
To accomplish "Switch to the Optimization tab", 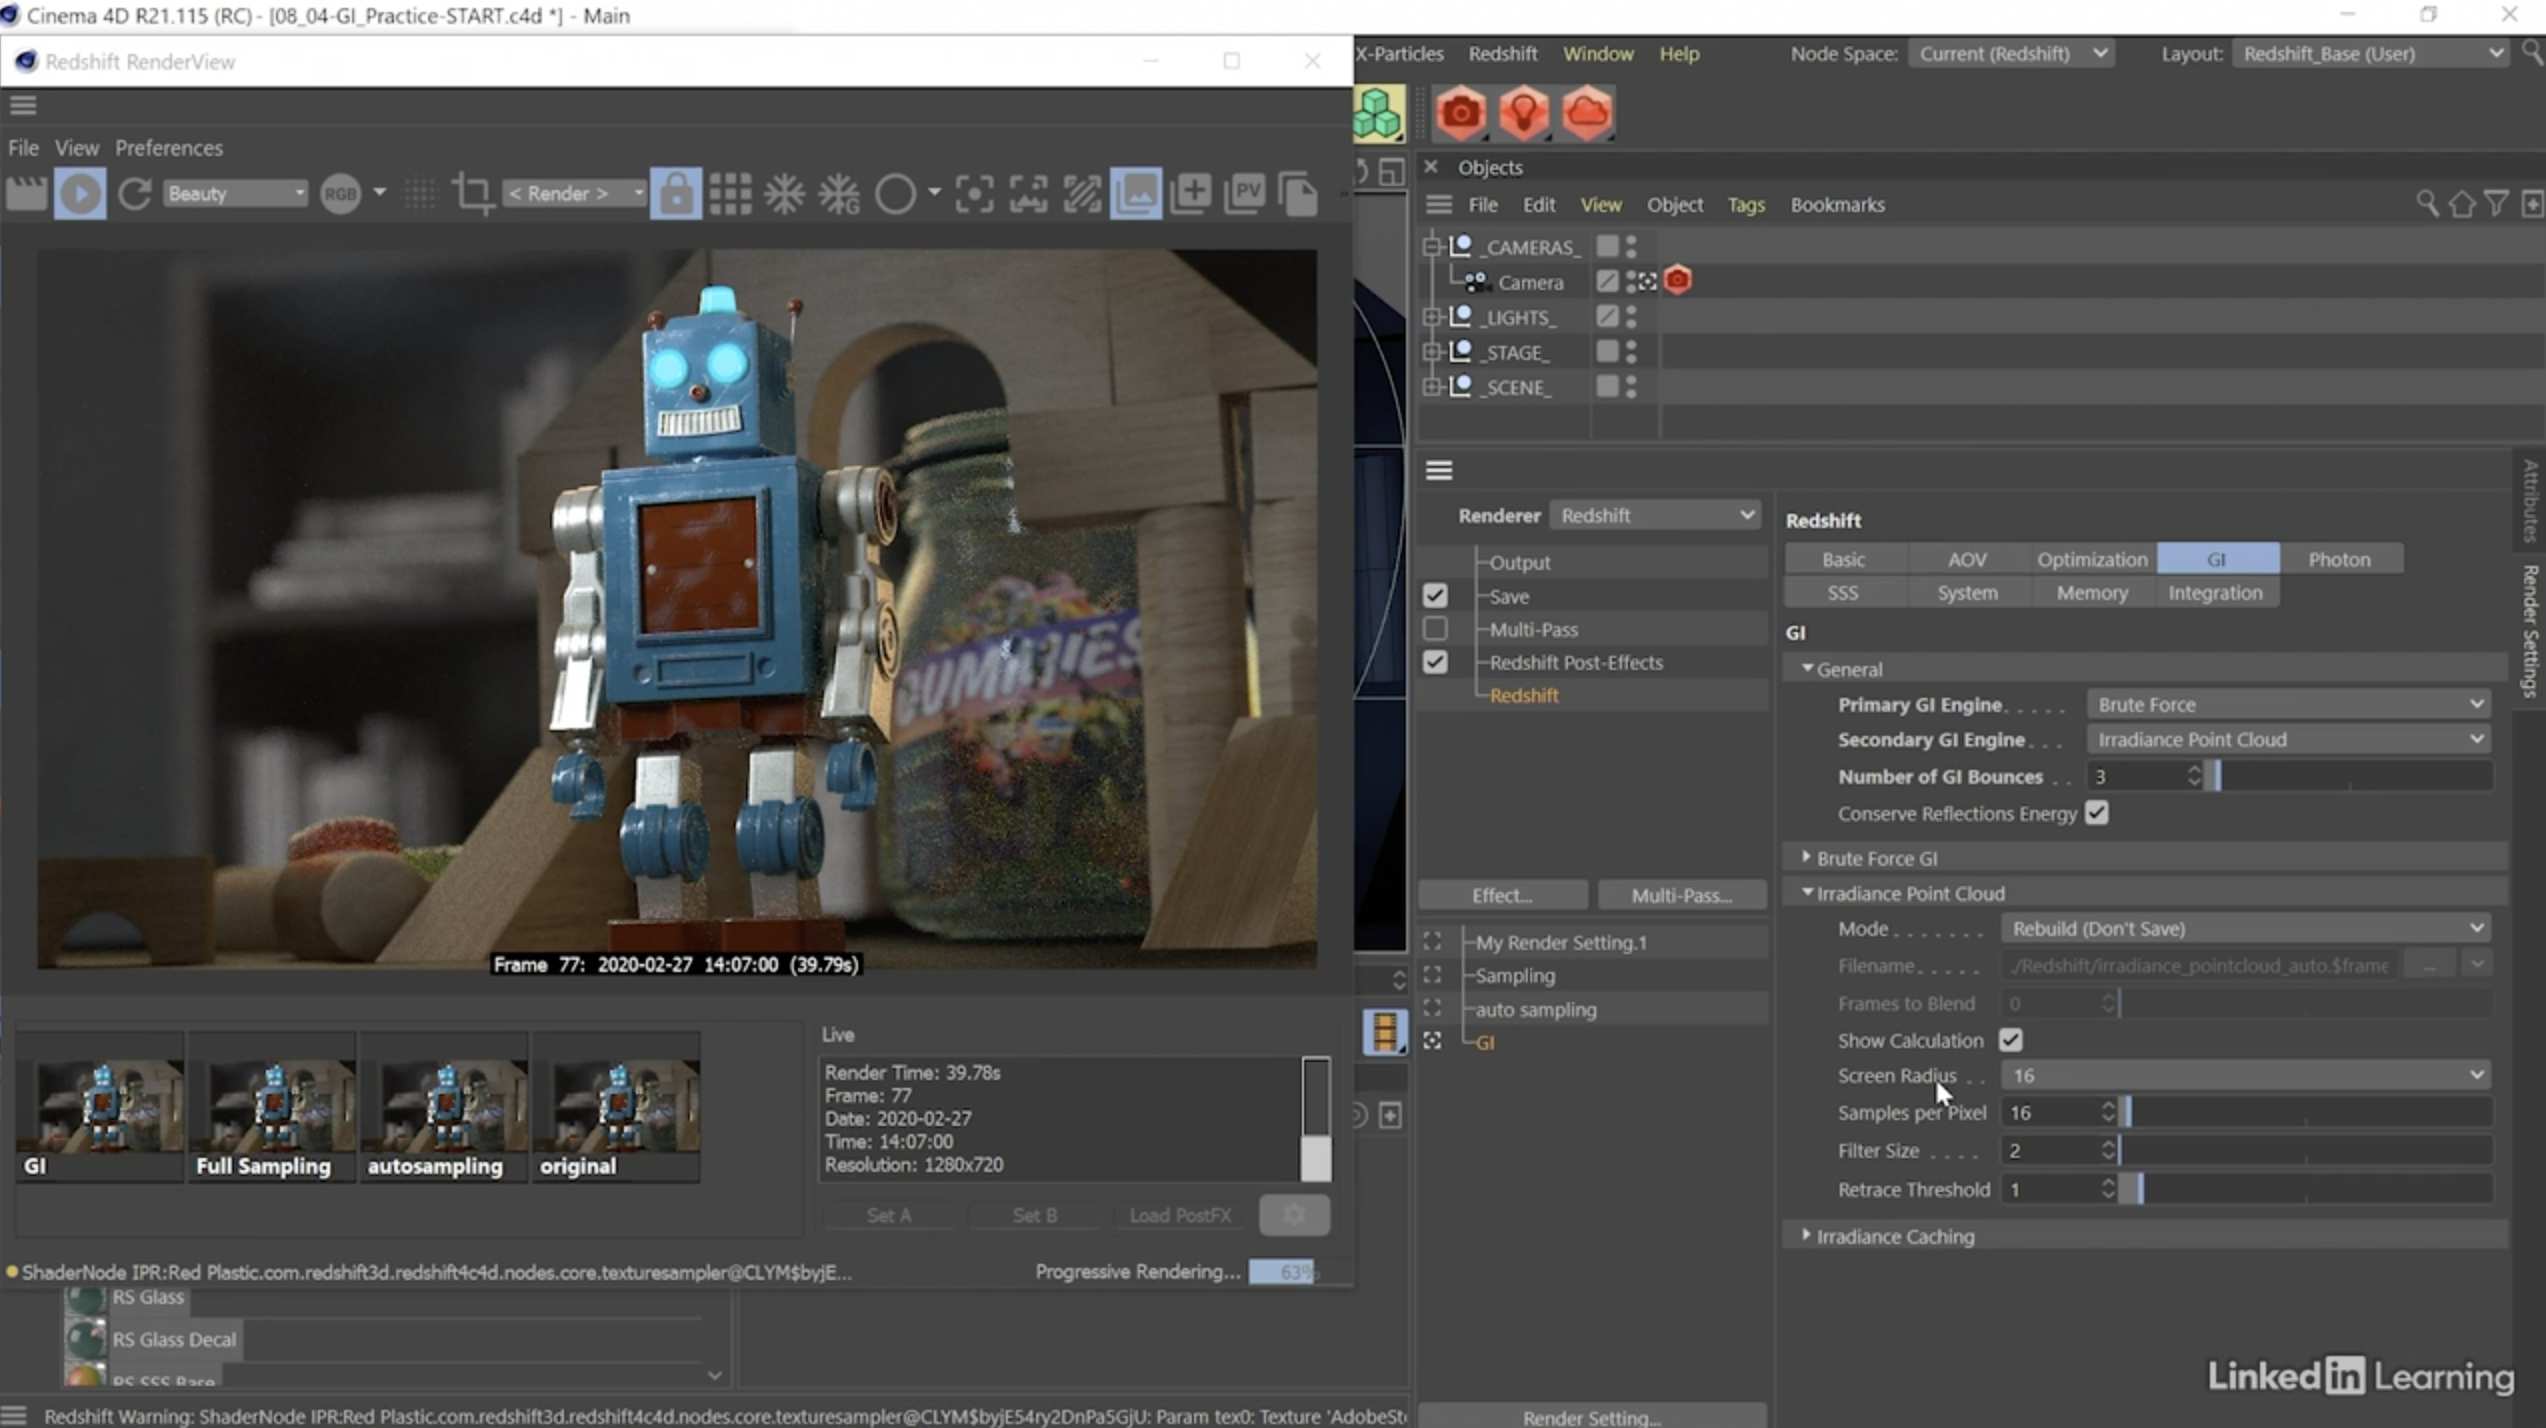I will [x=2091, y=559].
